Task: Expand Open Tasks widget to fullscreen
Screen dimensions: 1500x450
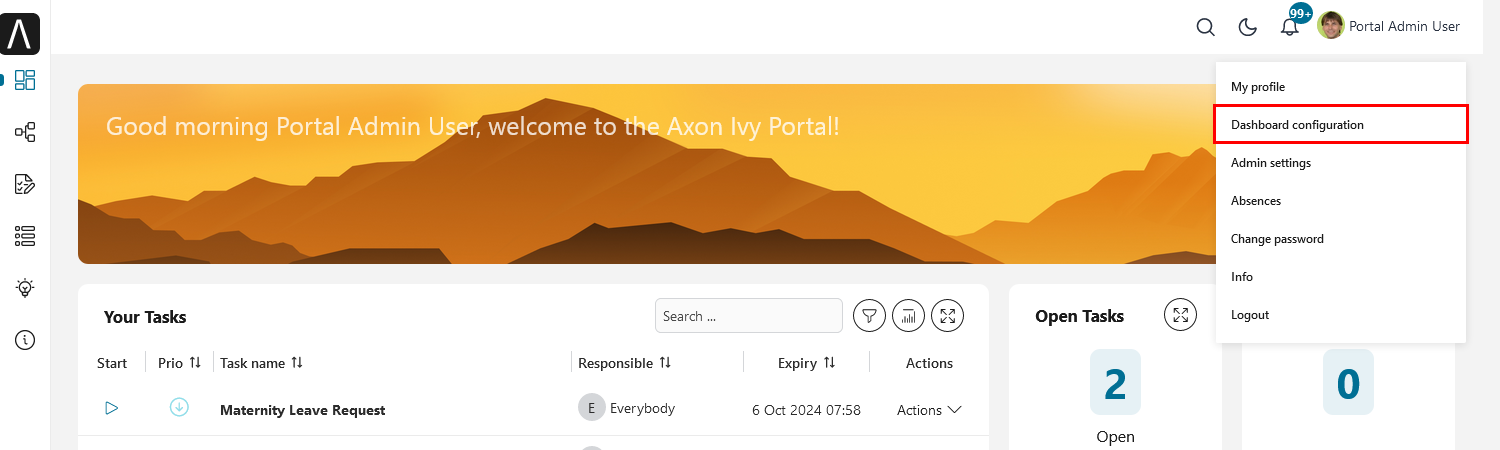Action: click(1181, 315)
